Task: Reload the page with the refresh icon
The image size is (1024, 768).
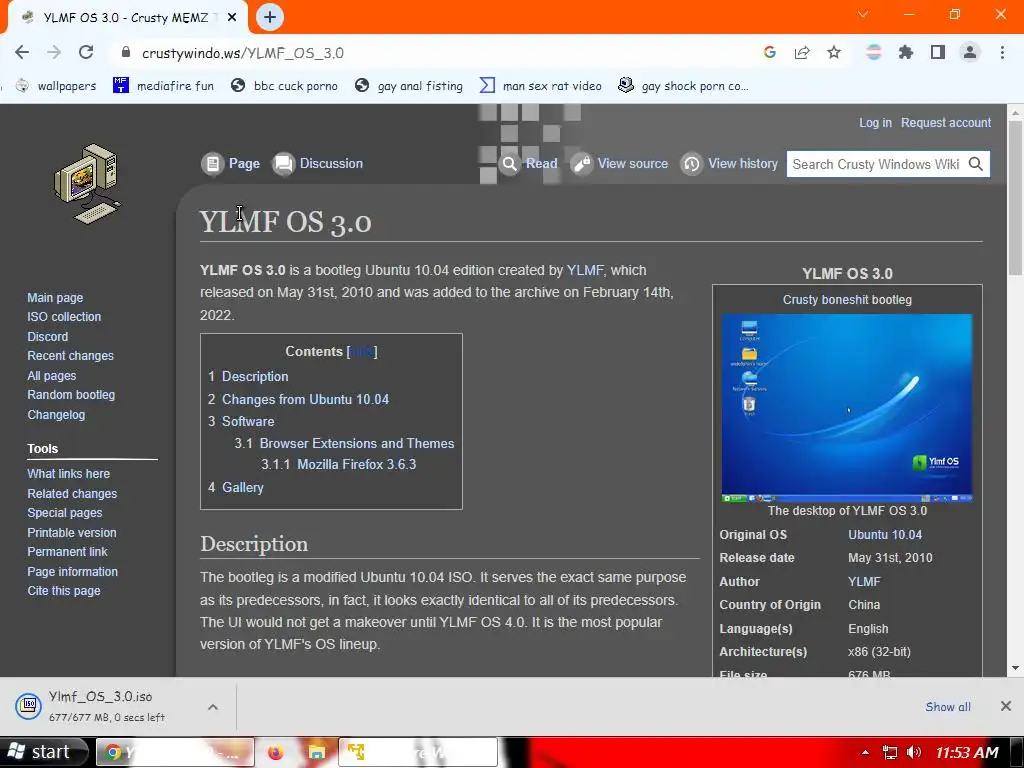Action: pos(86,52)
